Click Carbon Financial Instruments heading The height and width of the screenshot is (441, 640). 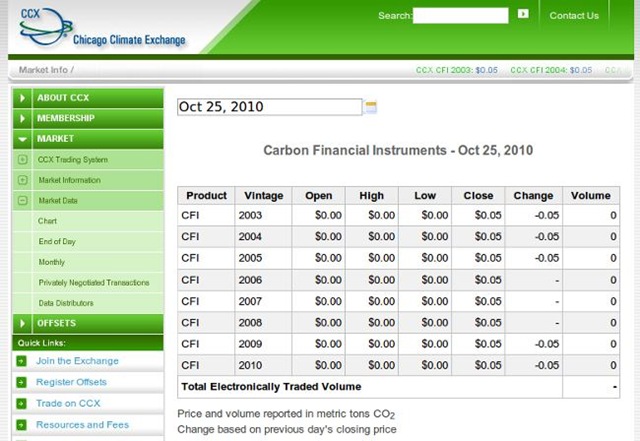tap(398, 150)
